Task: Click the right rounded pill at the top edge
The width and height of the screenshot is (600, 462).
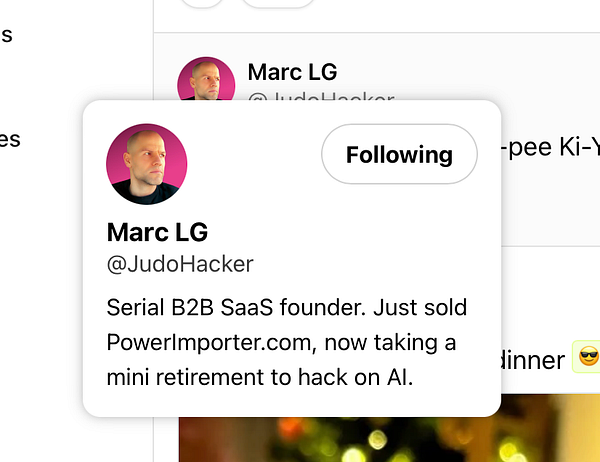Action: pyautogui.click(x=278, y=3)
